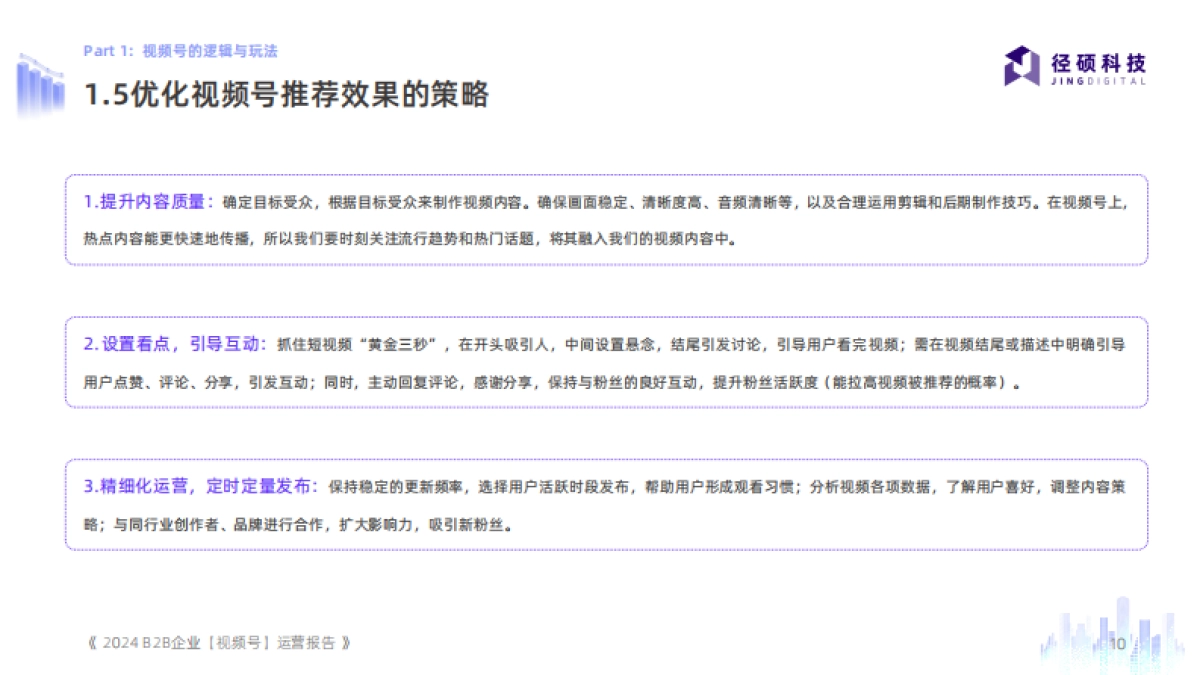Click the 'Part 1: 视频号的逻辑与玩法' header
Image resolution: width=1200 pixels, height=675 pixels.
click(x=180, y=50)
